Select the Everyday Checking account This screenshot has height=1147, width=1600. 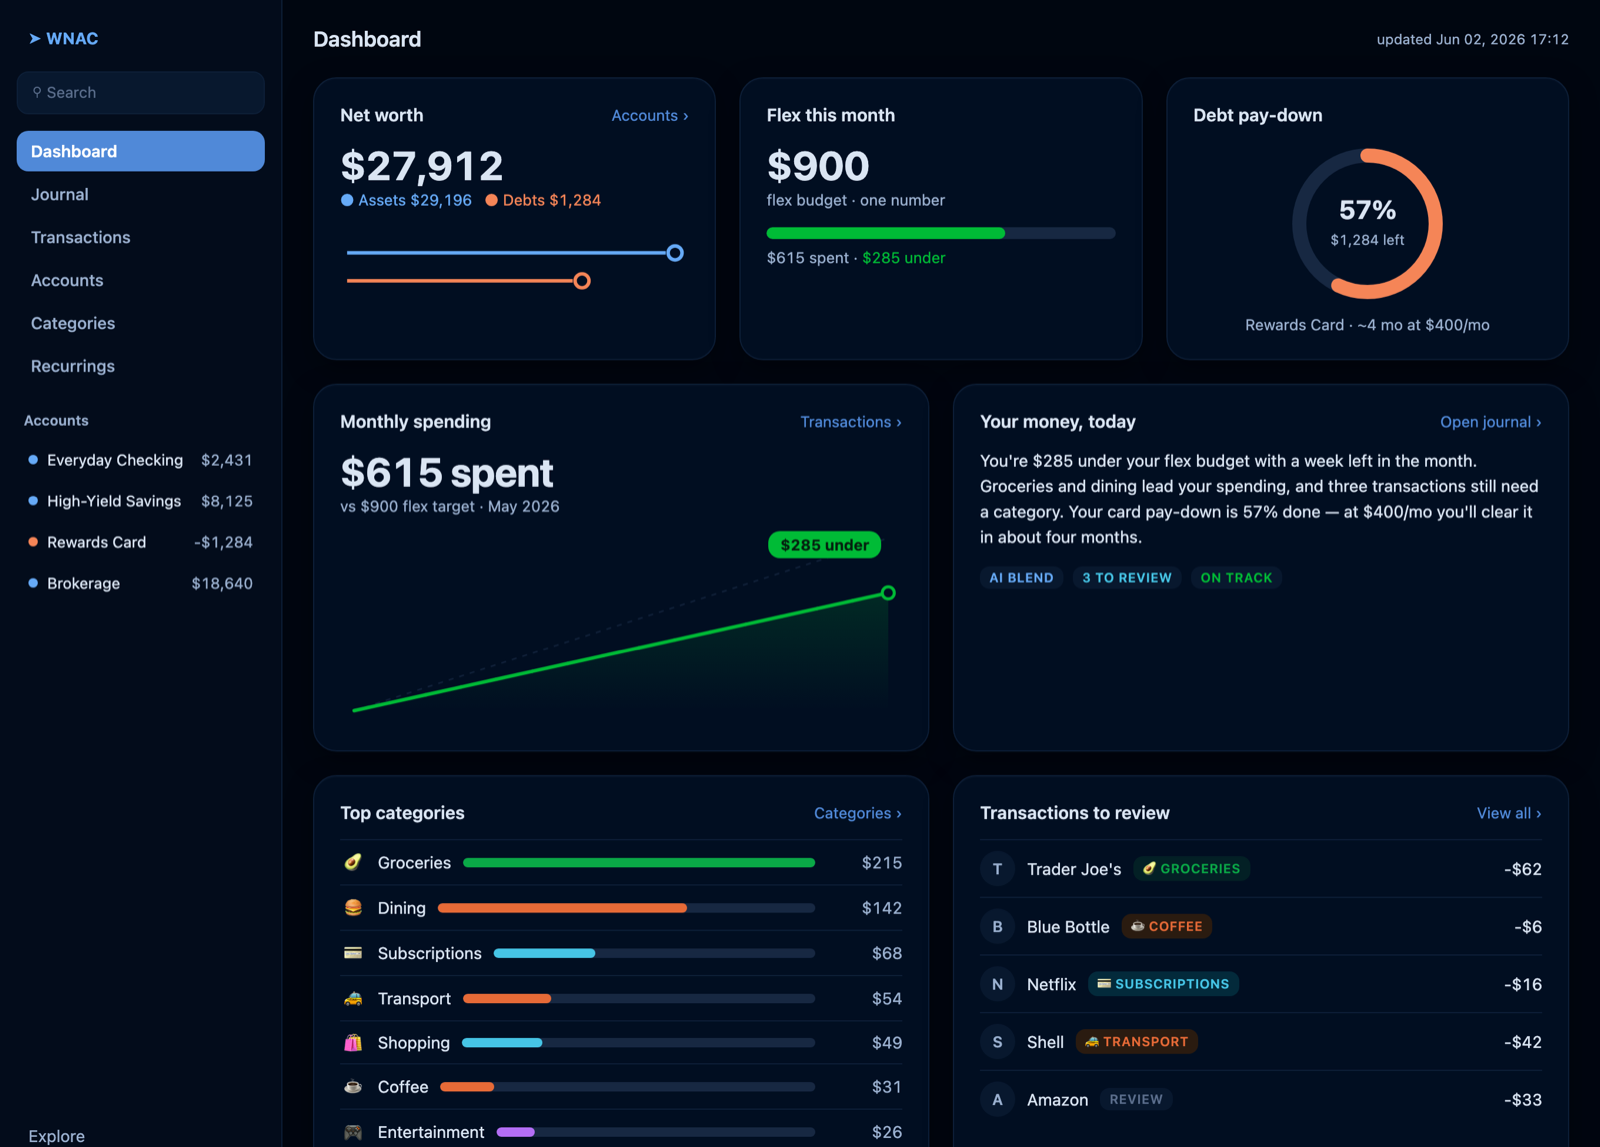click(x=141, y=460)
